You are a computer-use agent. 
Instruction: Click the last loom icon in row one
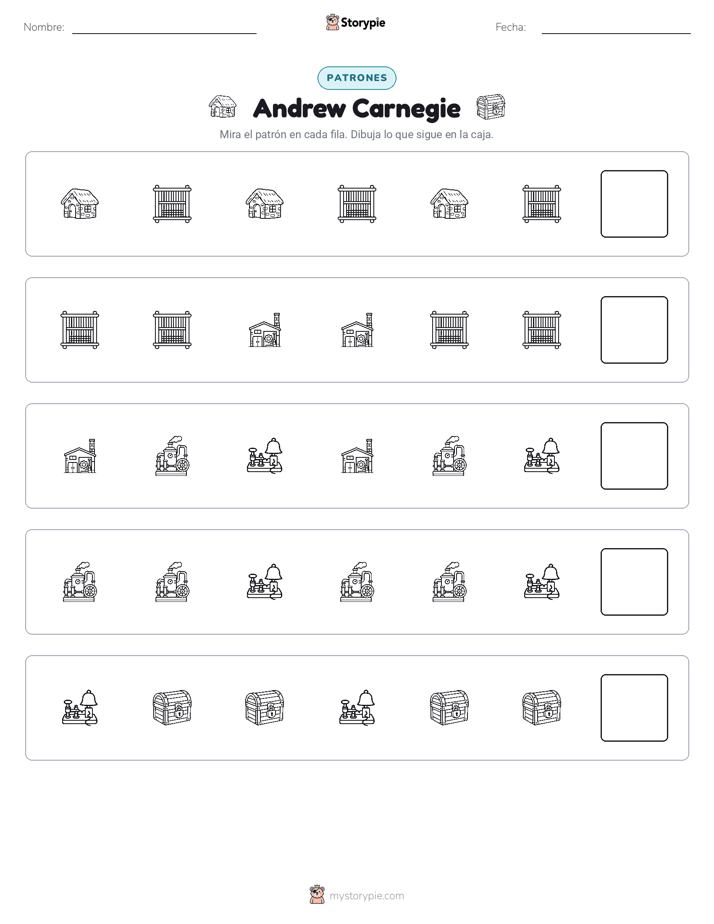pyautogui.click(x=541, y=204)
